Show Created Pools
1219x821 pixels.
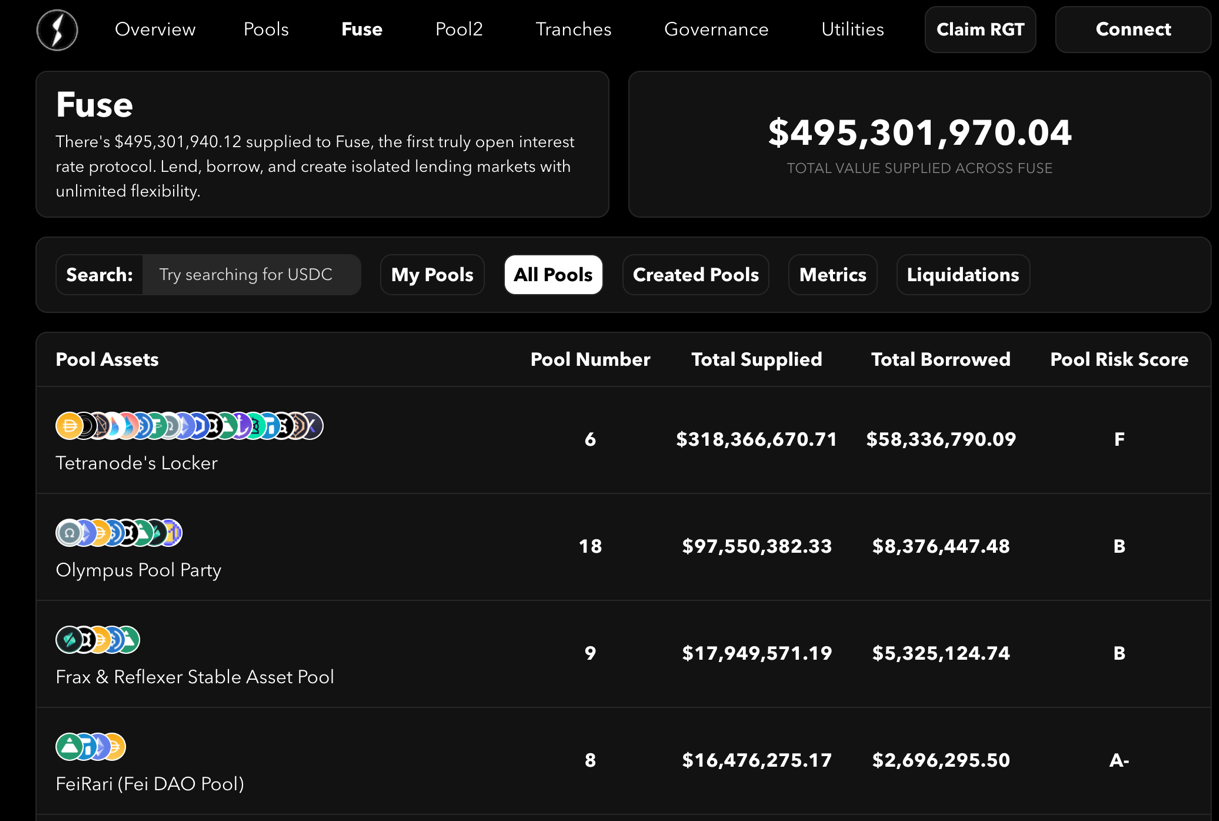tap(696, 275)
